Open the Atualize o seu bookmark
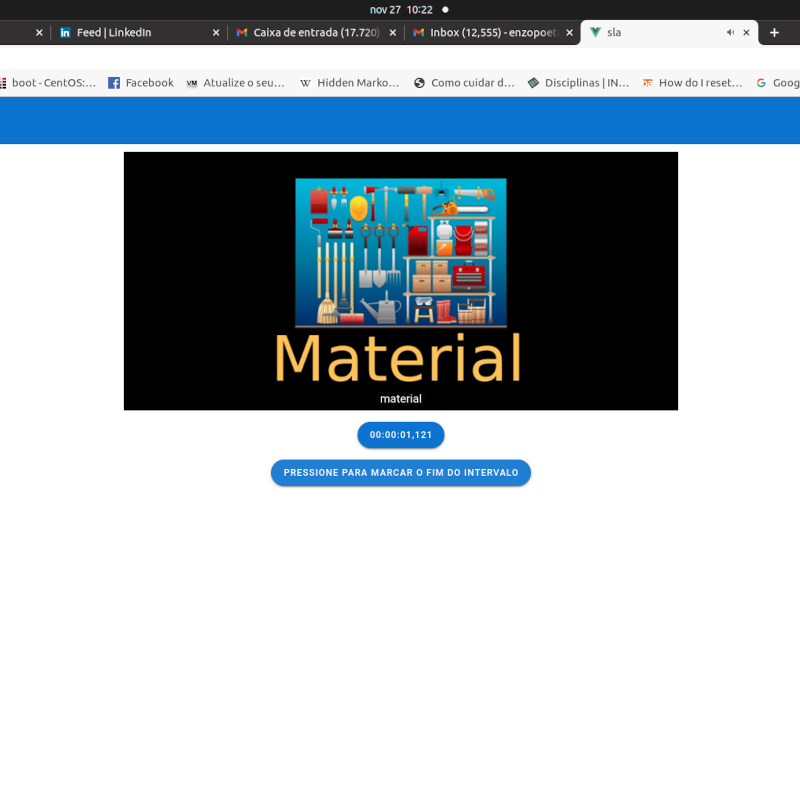The height and width of the screenshot is (799, 800). tap(235, 83)
